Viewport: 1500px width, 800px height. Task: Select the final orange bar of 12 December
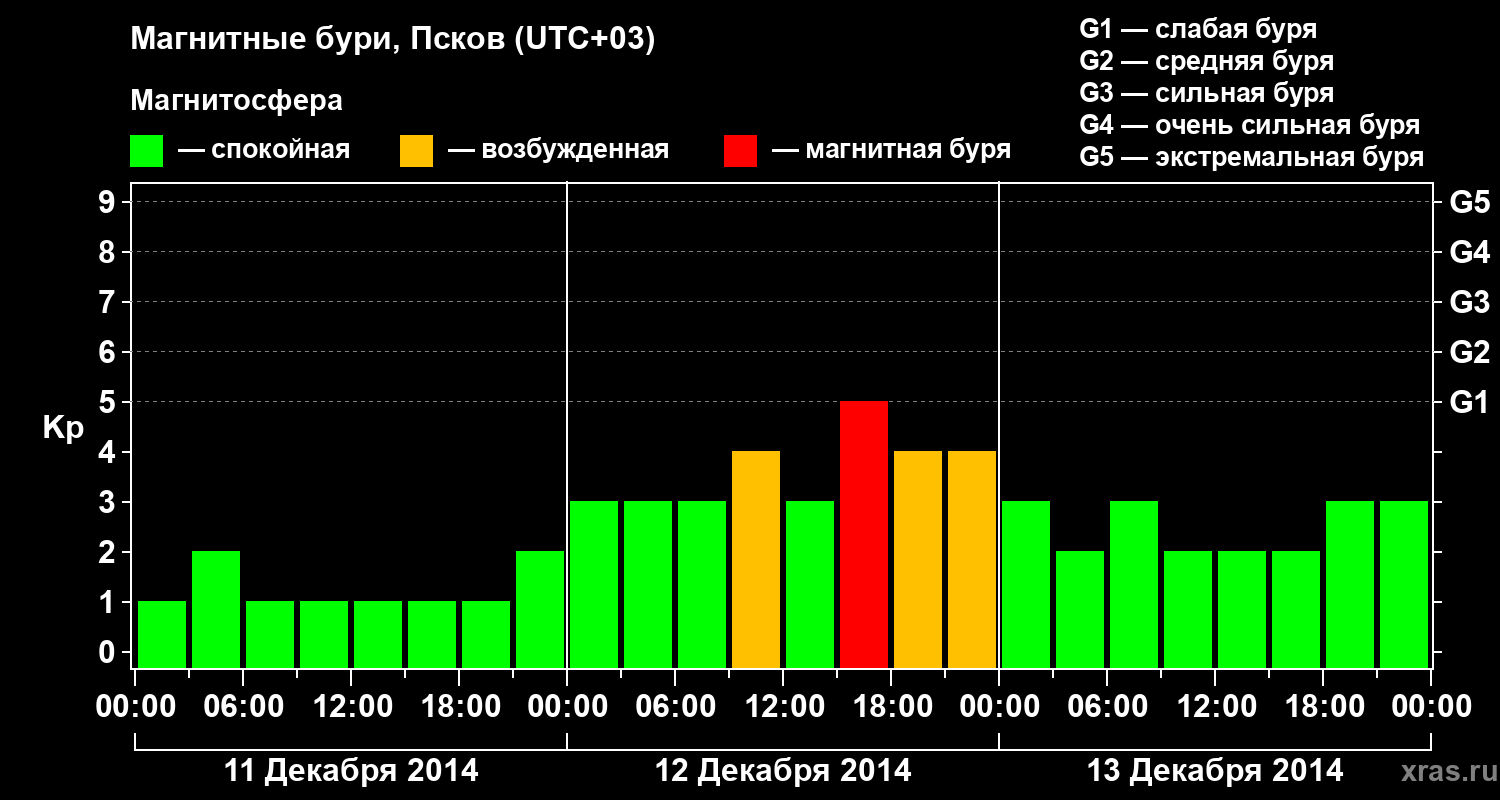(x=972, y=559)
